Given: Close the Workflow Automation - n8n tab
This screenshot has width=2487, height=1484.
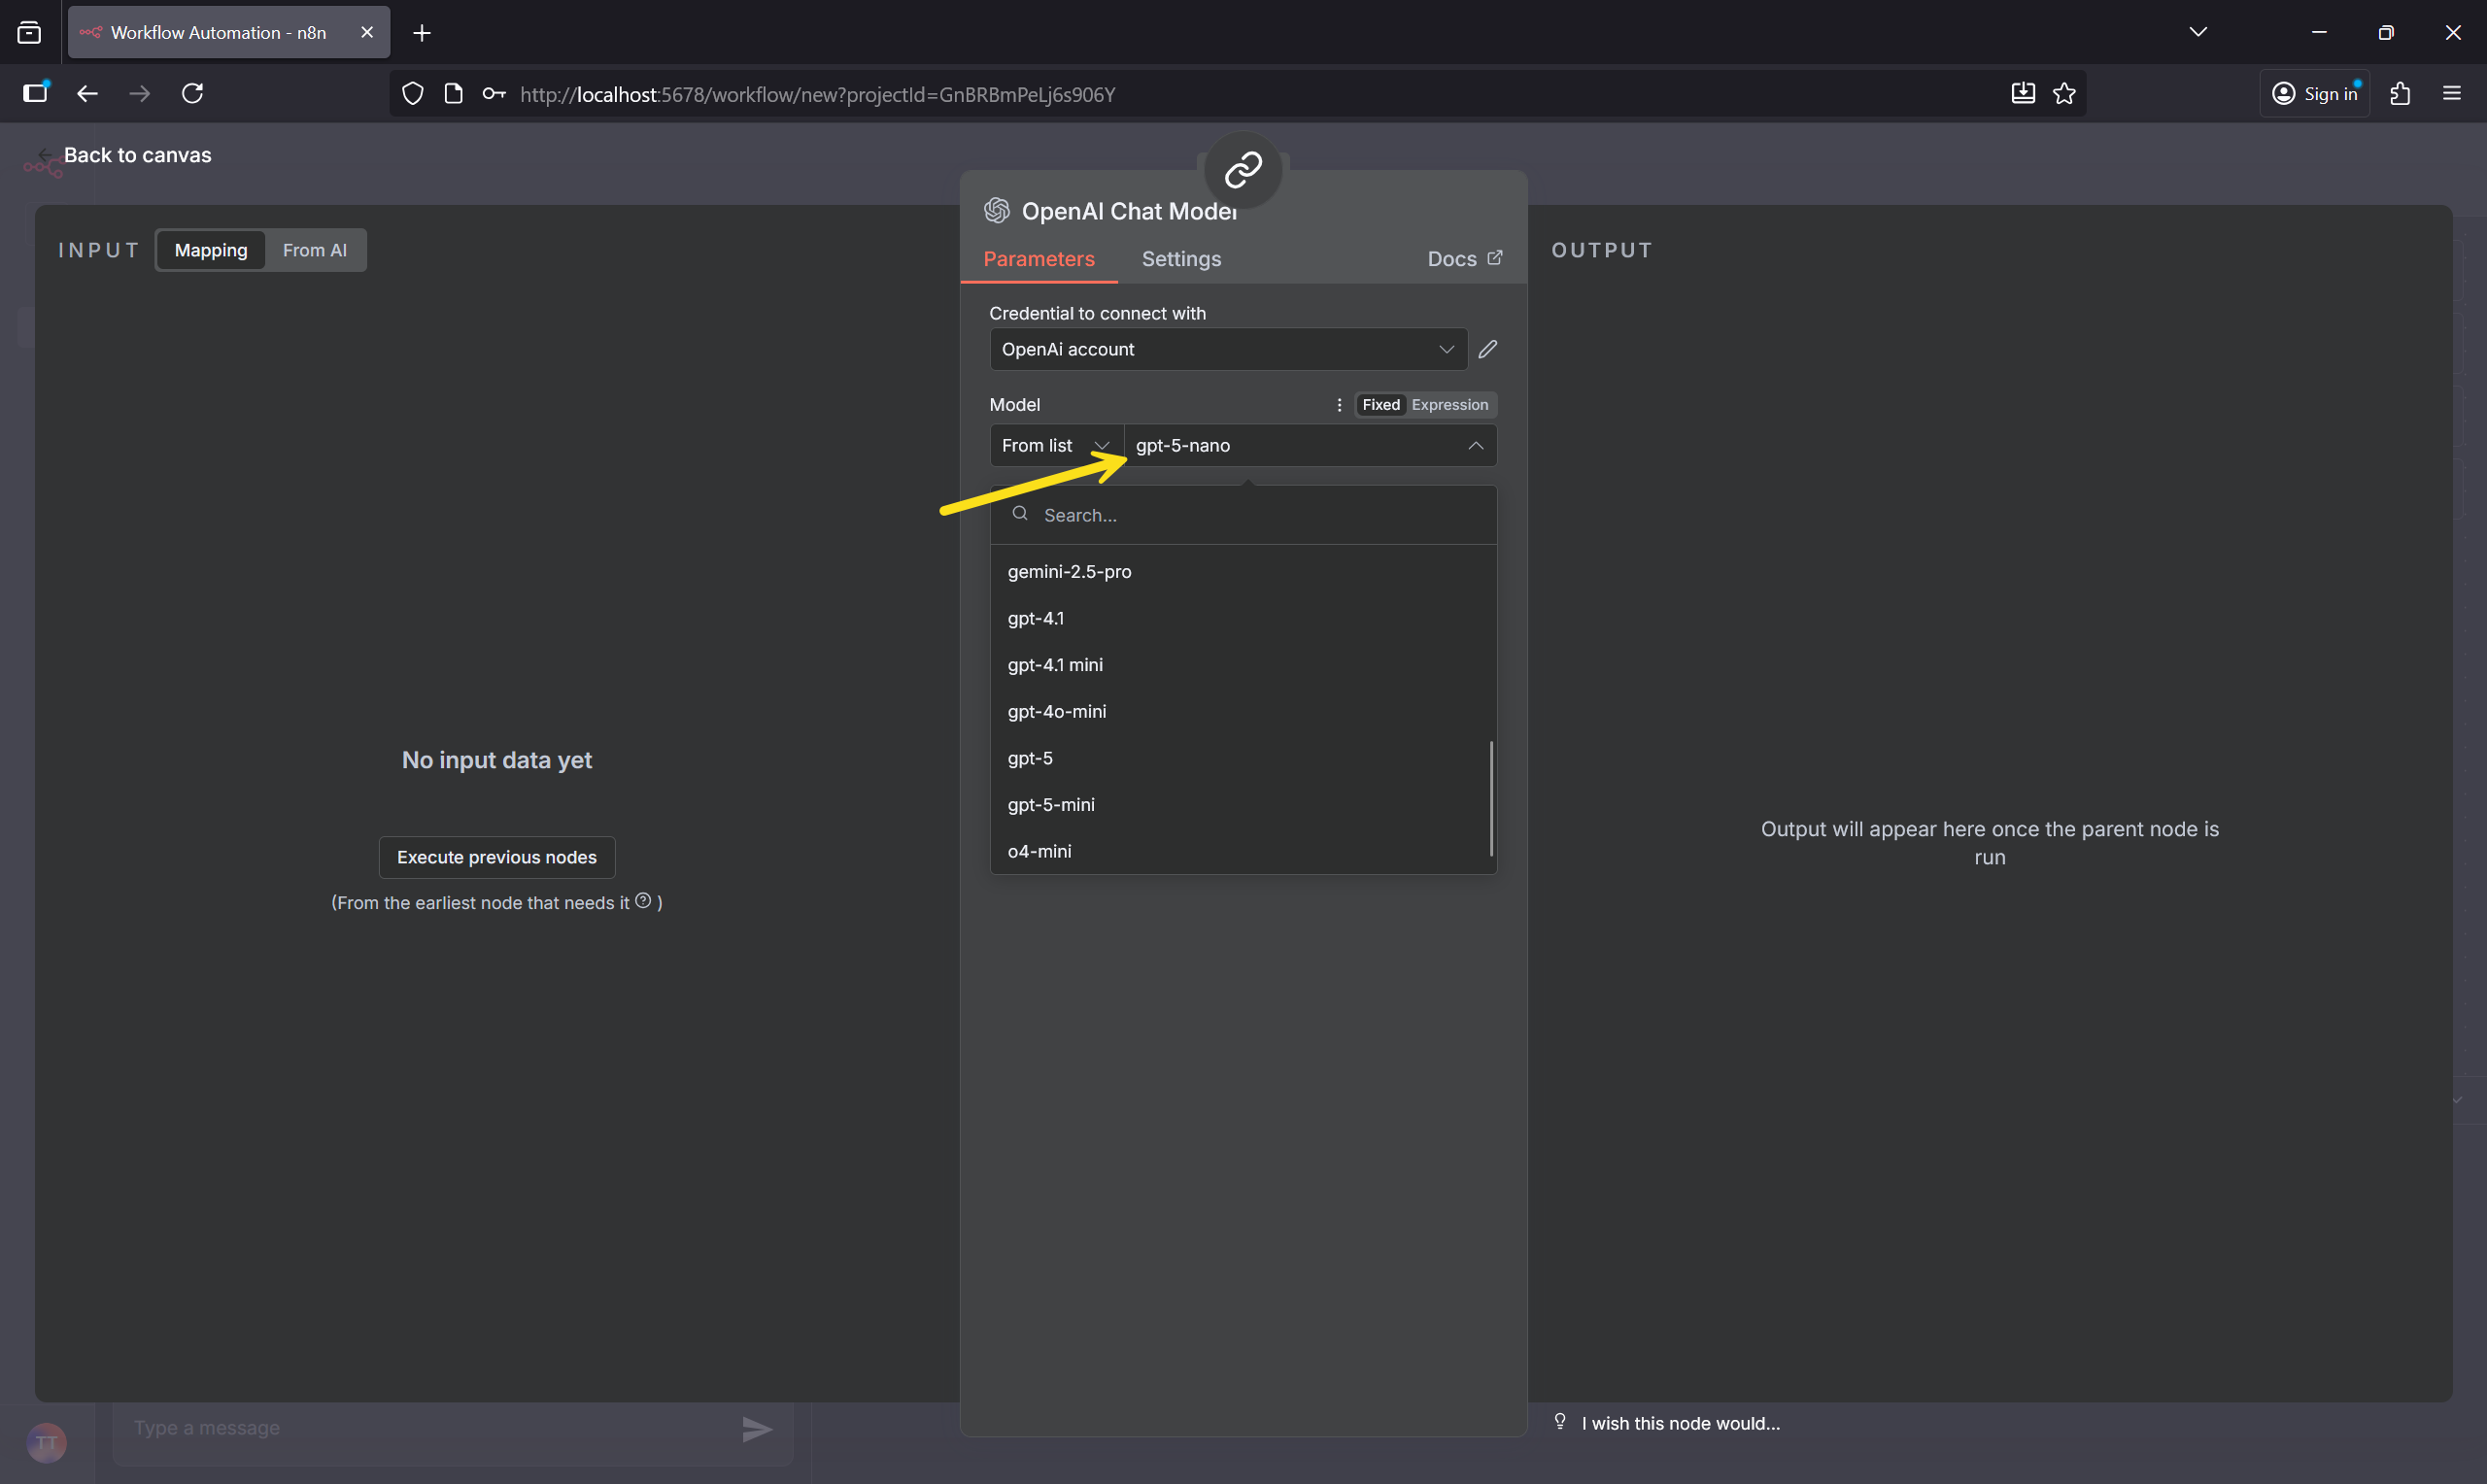Looking at the screenshot, I should [x=367, y=32].
